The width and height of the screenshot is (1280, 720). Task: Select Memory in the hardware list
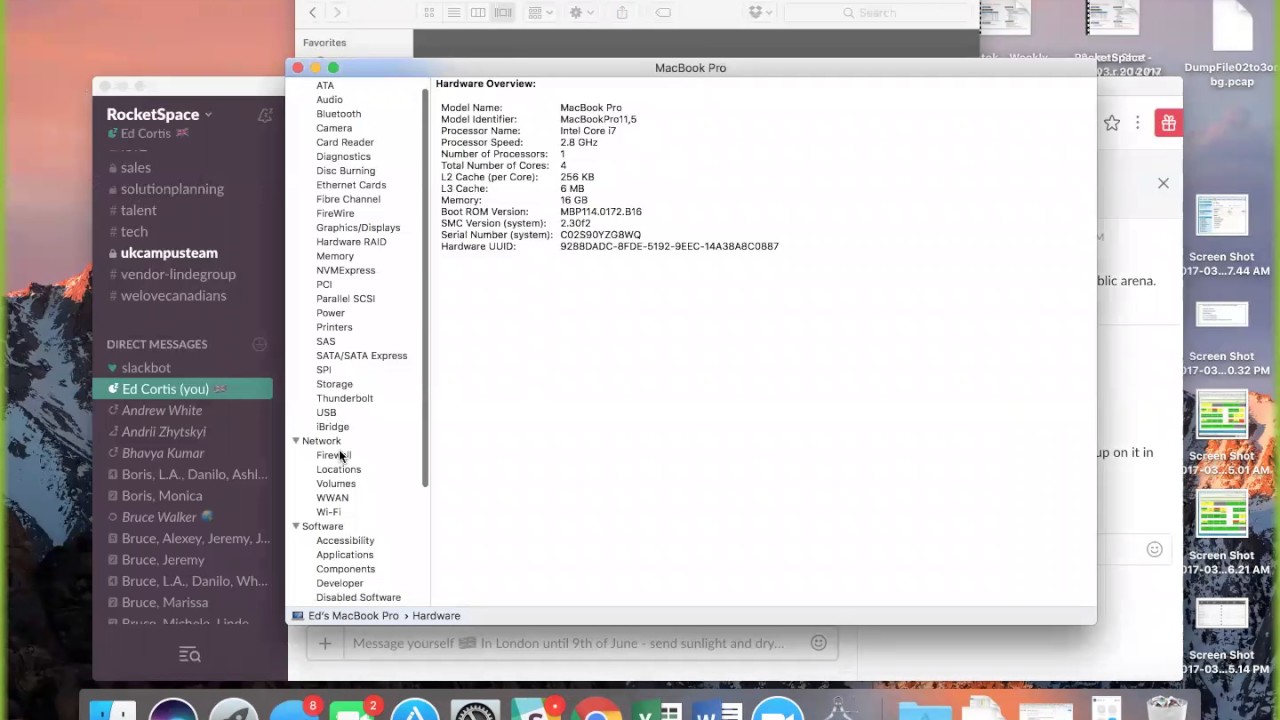pyautogui.click(x=335, y=256)
